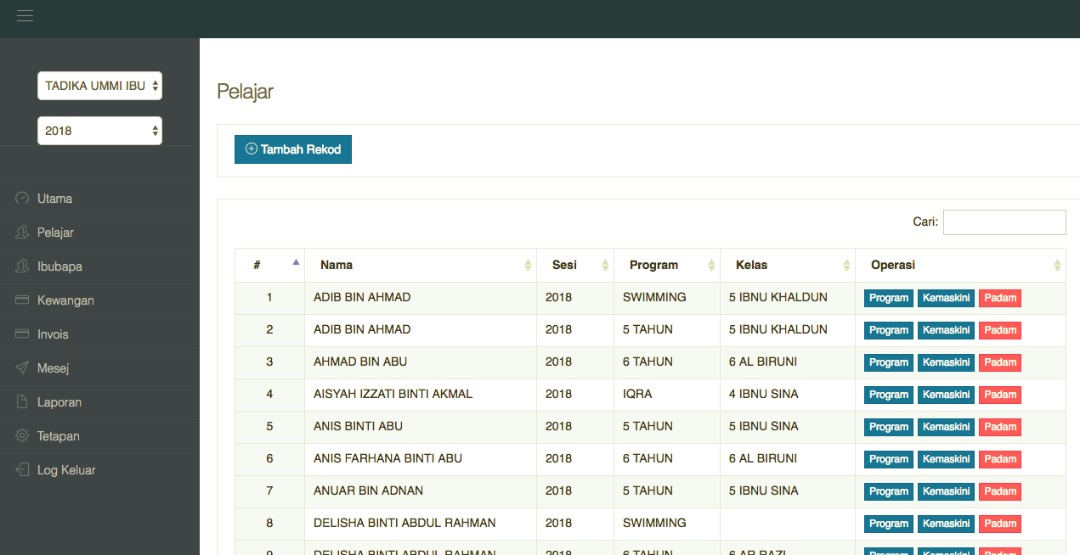Click Kemaskini for AISYAH IZZATI BINTI AKMAL

[x=946, y=394]
